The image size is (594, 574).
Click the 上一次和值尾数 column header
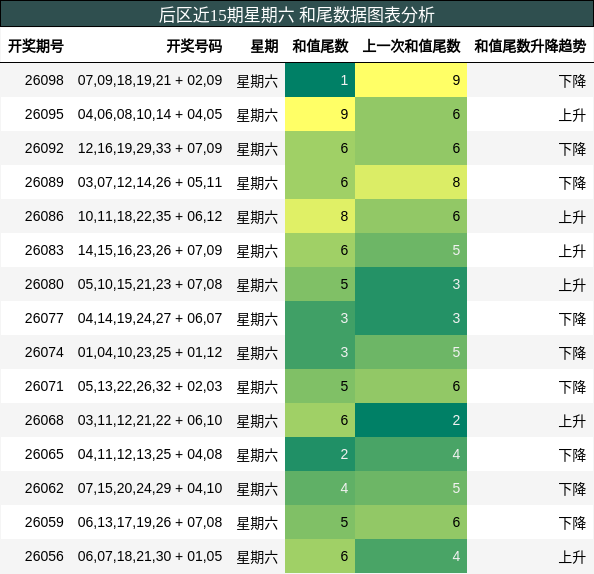click(411, 46)
